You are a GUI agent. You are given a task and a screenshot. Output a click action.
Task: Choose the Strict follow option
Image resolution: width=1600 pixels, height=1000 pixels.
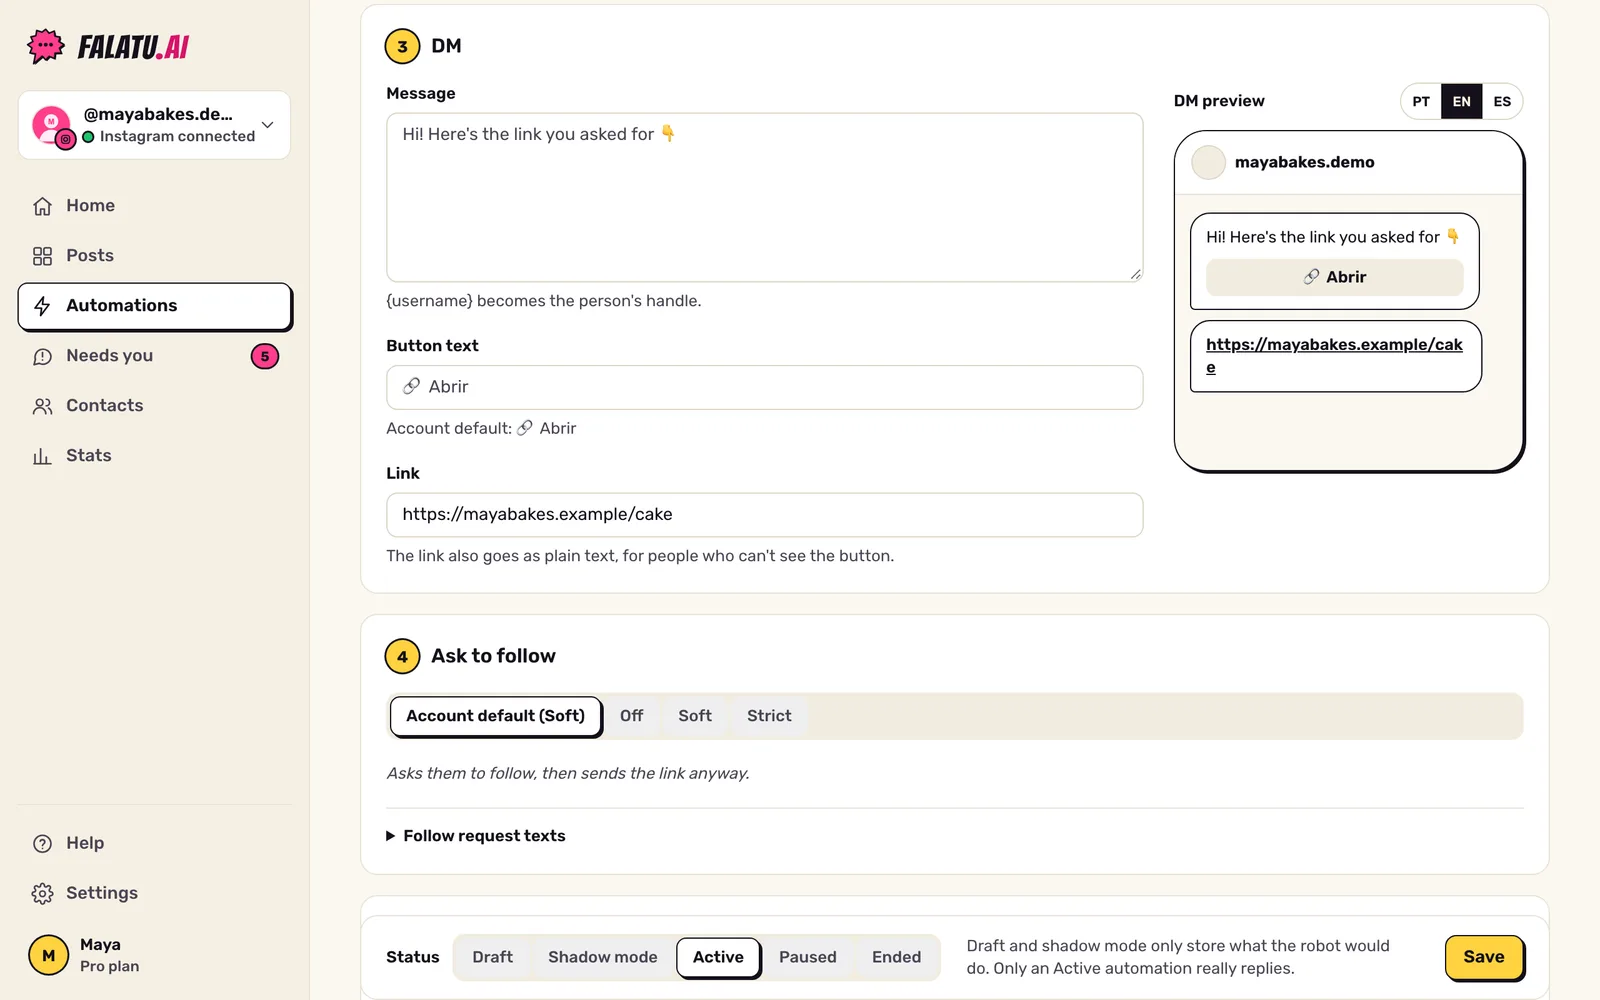[x=769, y=716]
